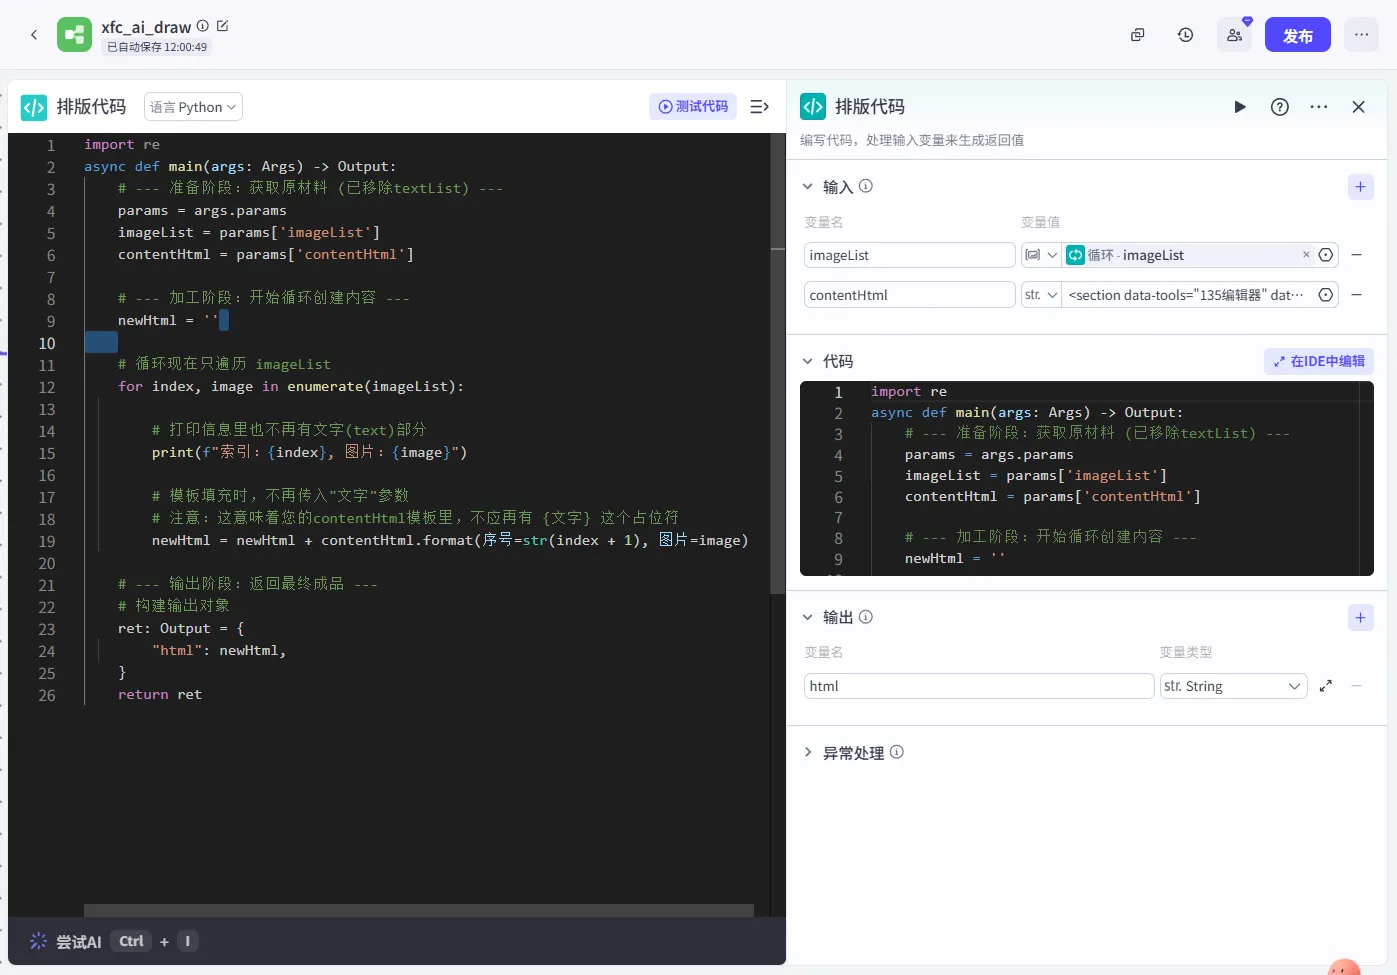Collapse the 输出 section
1397x975 pixels.
coord(808,618)
